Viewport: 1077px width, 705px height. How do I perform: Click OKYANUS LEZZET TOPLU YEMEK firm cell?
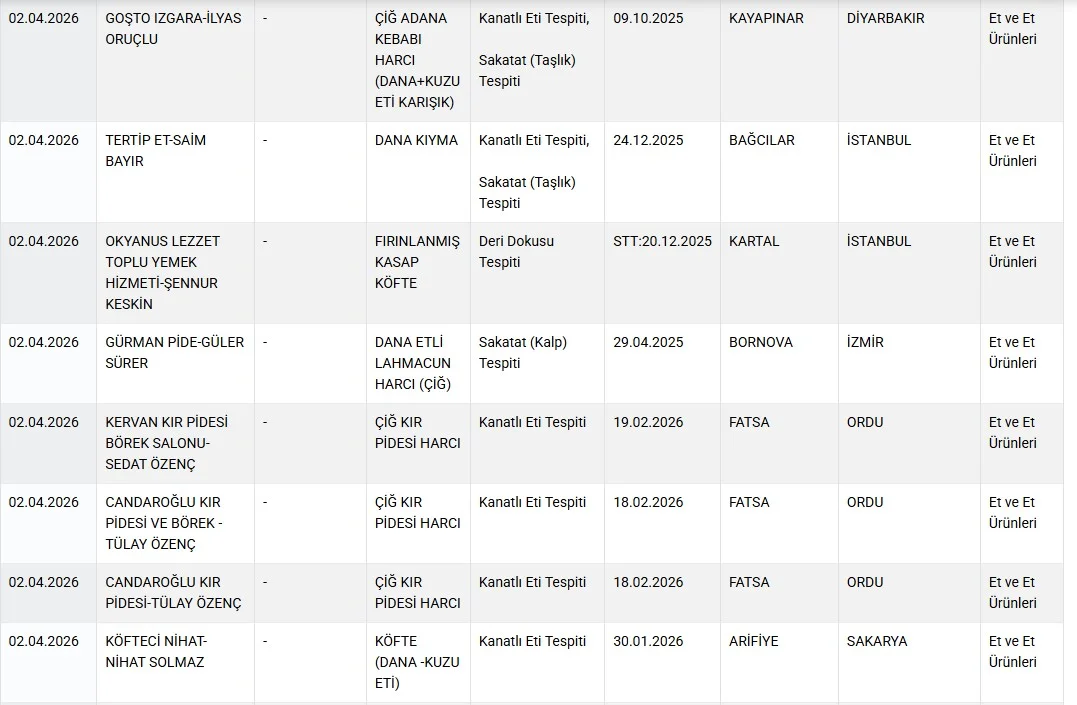coord(162,272)
